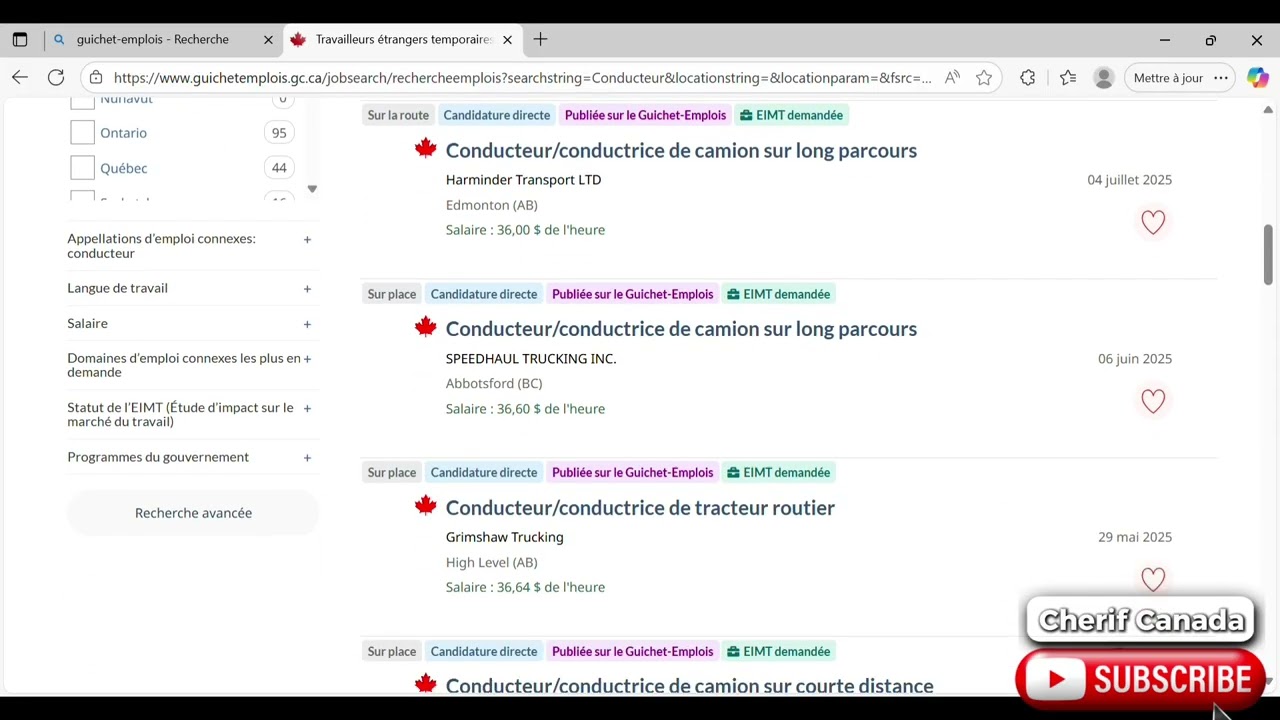Open the browser extensions puzzle icon
Viewport: 1280px width, 720px height.
pyautogui.click(x=1027, y=77)
